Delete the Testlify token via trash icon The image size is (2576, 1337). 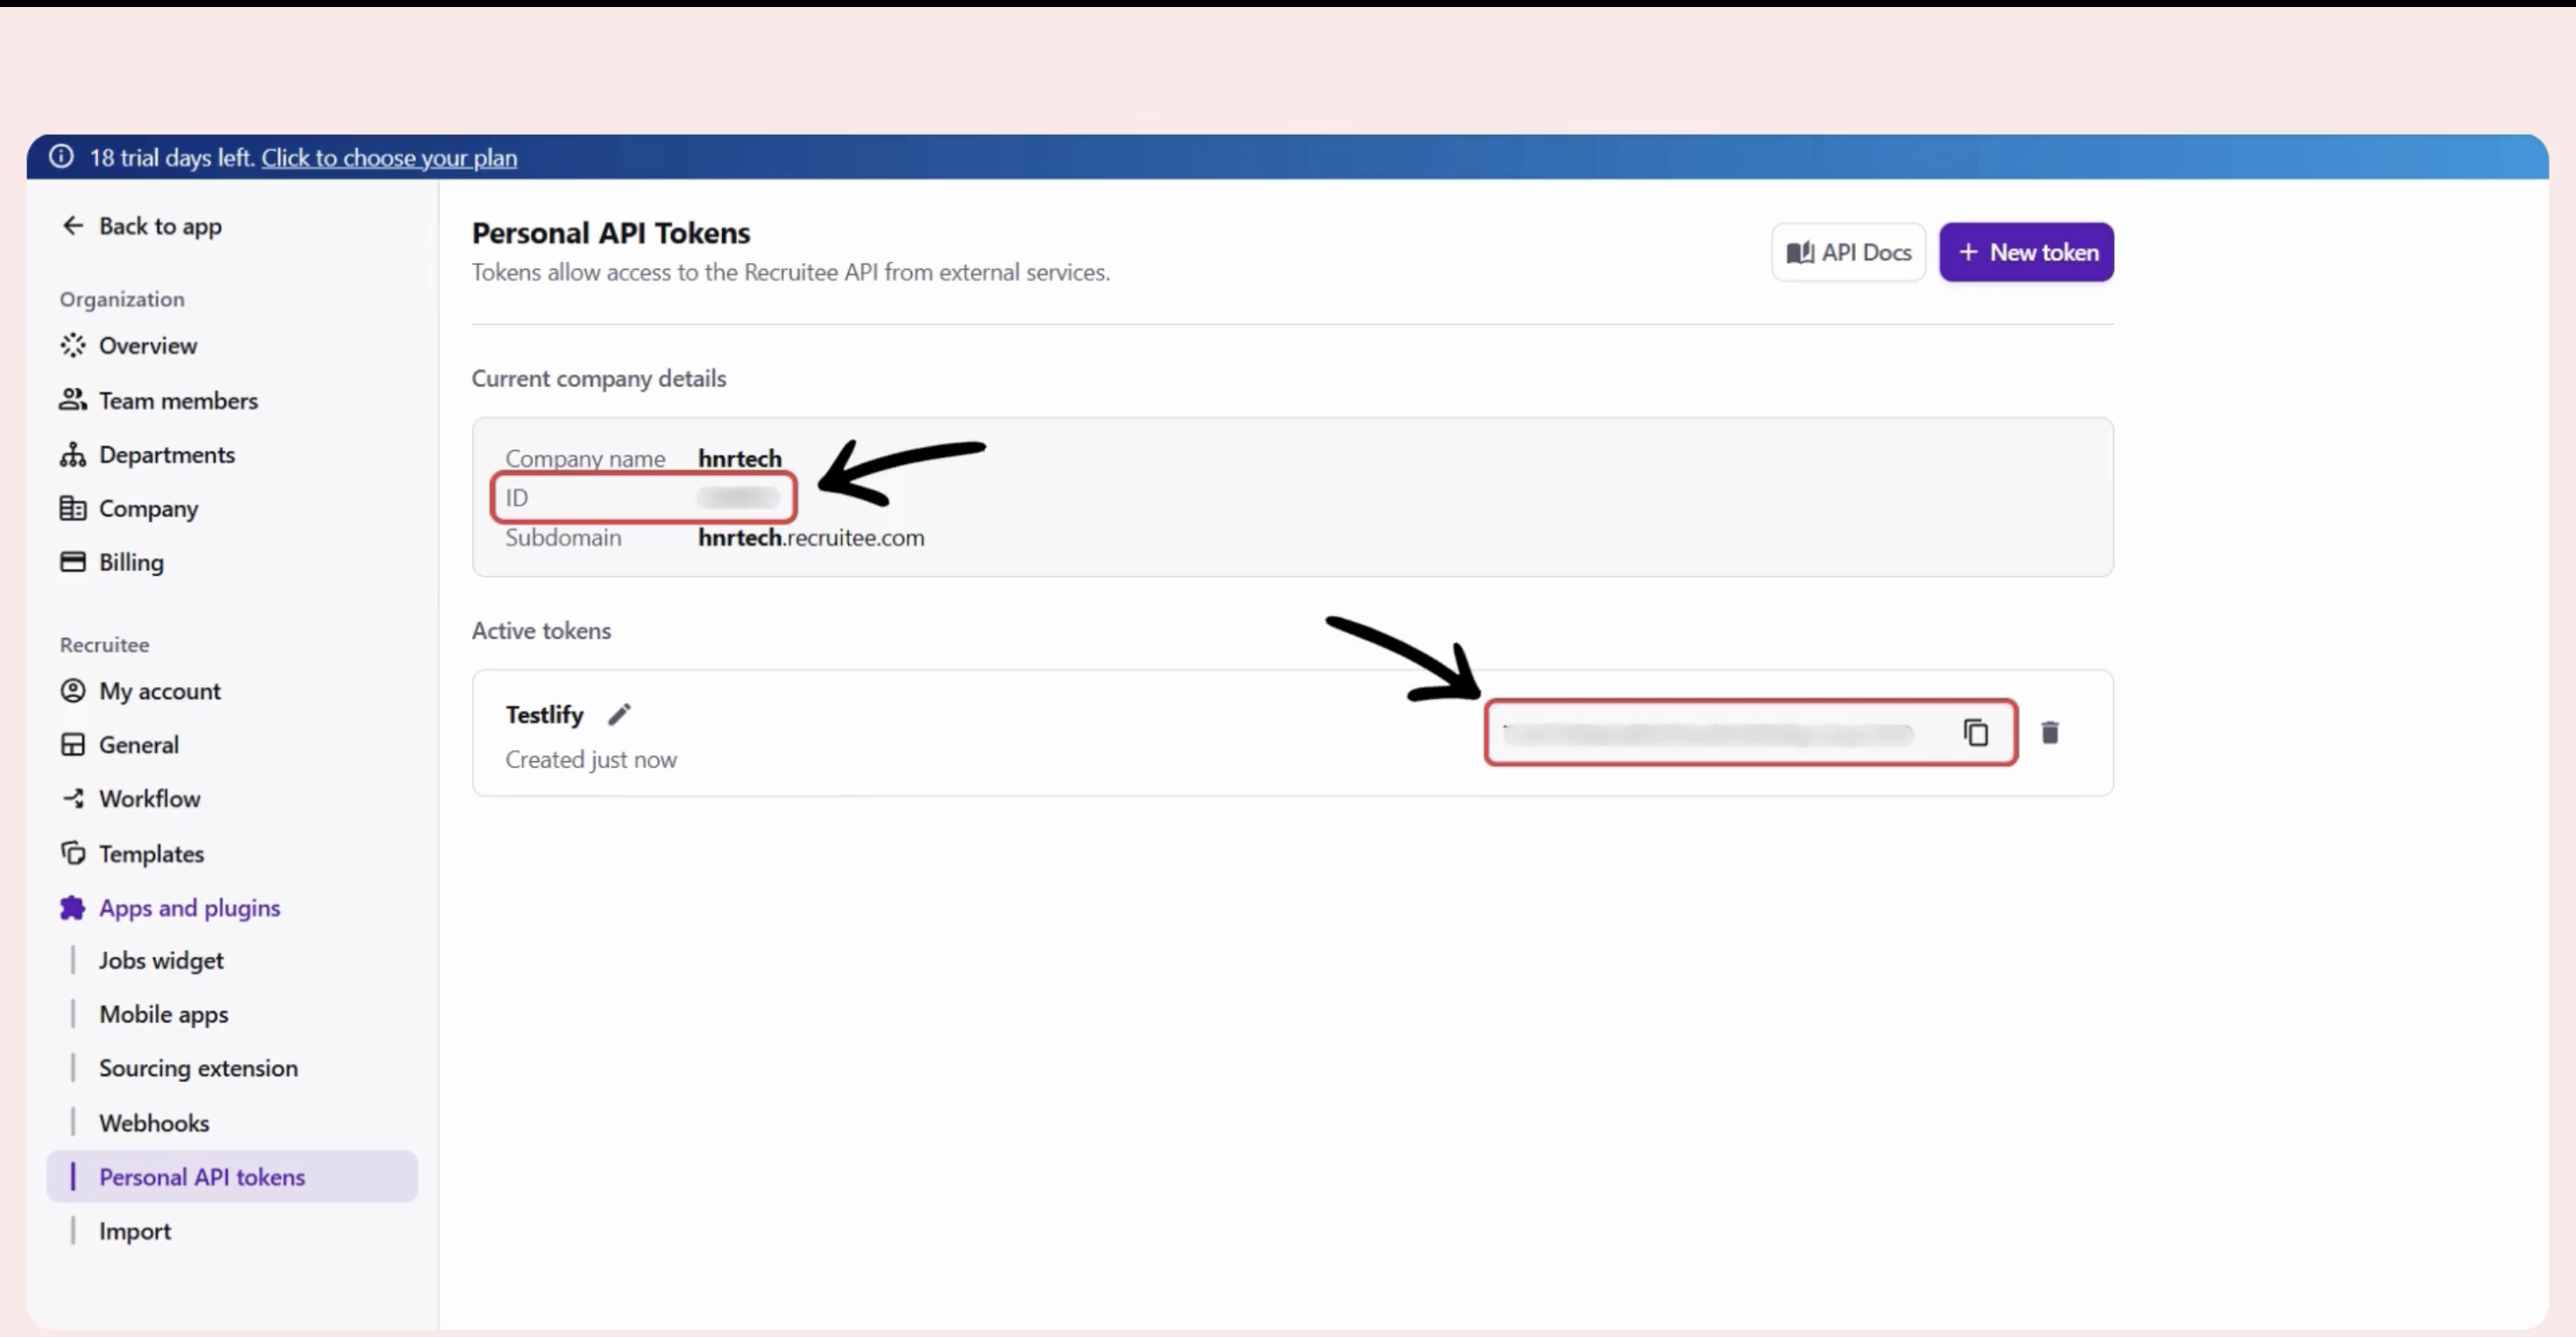(2049, 733)
